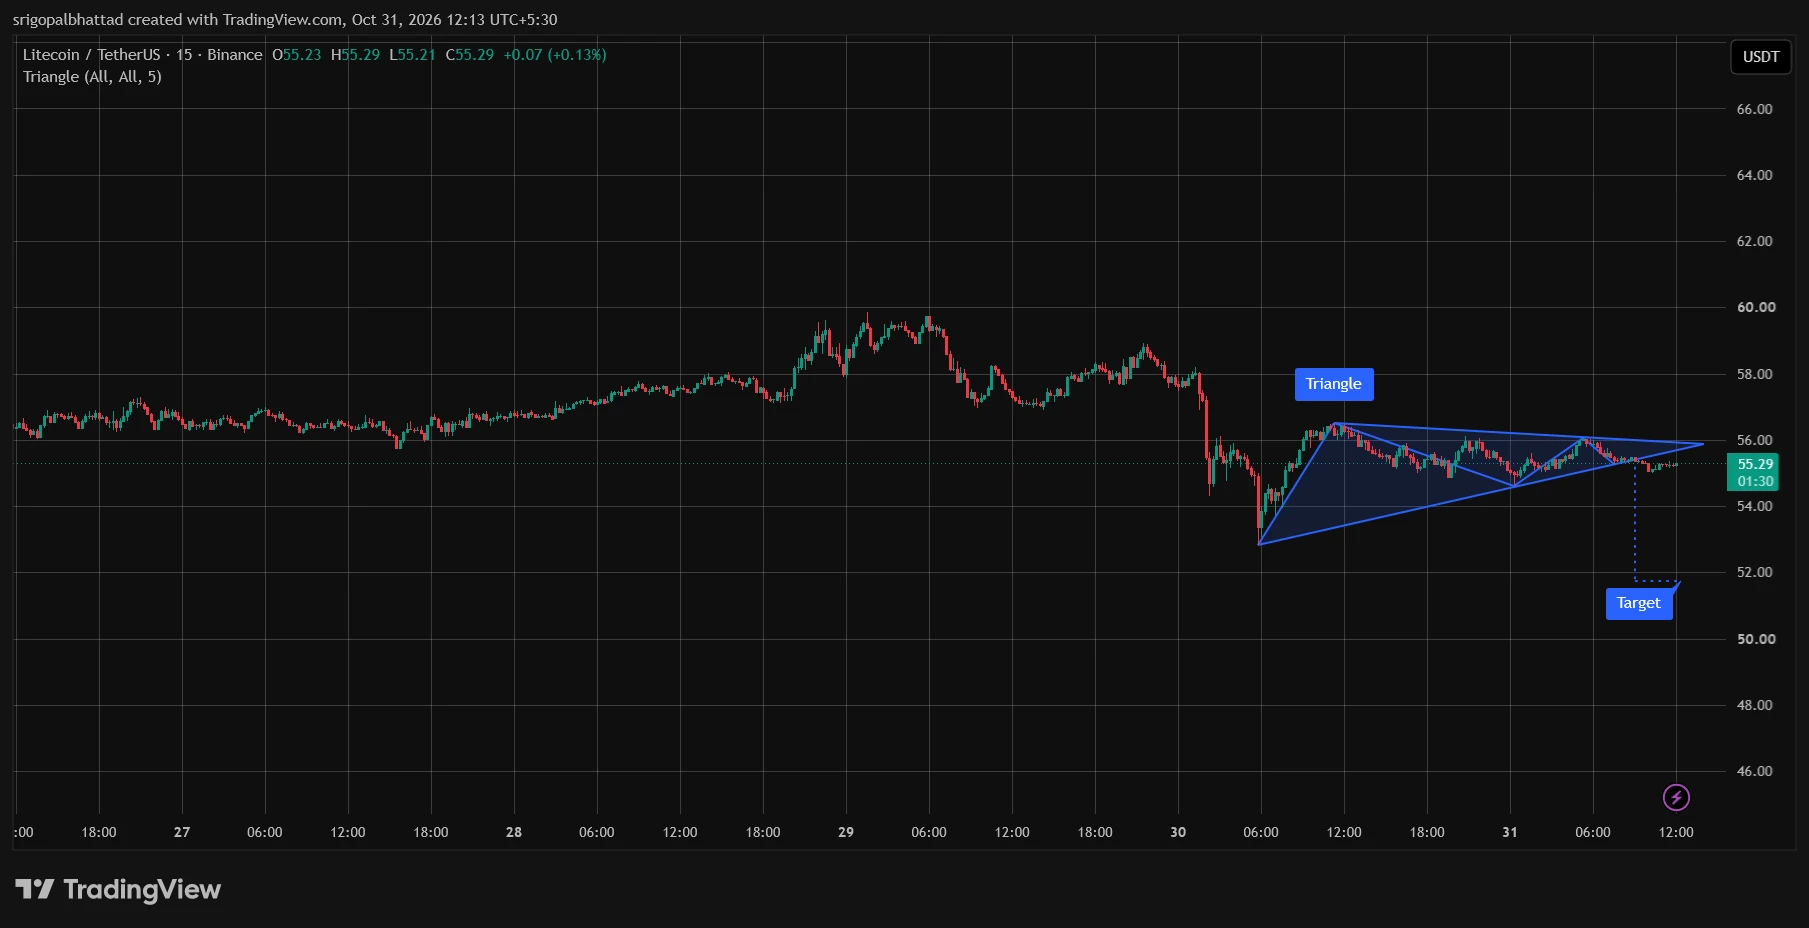
Task: Click the purple lightning bolt icon
Action: pyautogui.click(x=1676, y=797)
